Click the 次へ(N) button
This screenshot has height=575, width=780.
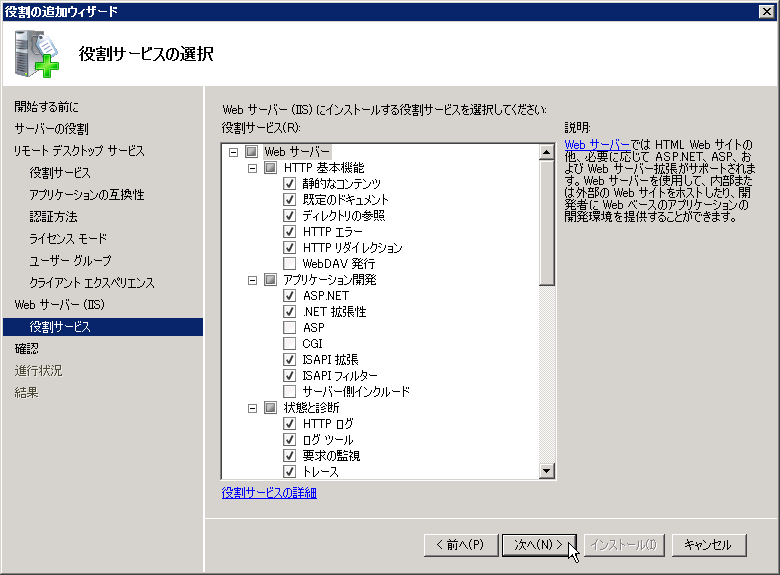point(539,545)
